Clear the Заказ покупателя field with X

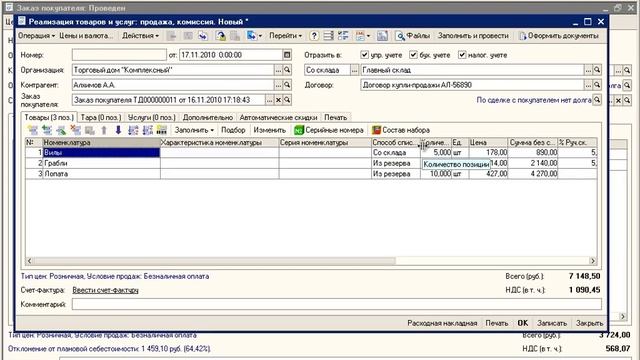pyautogui.click(x=278, y=100)
